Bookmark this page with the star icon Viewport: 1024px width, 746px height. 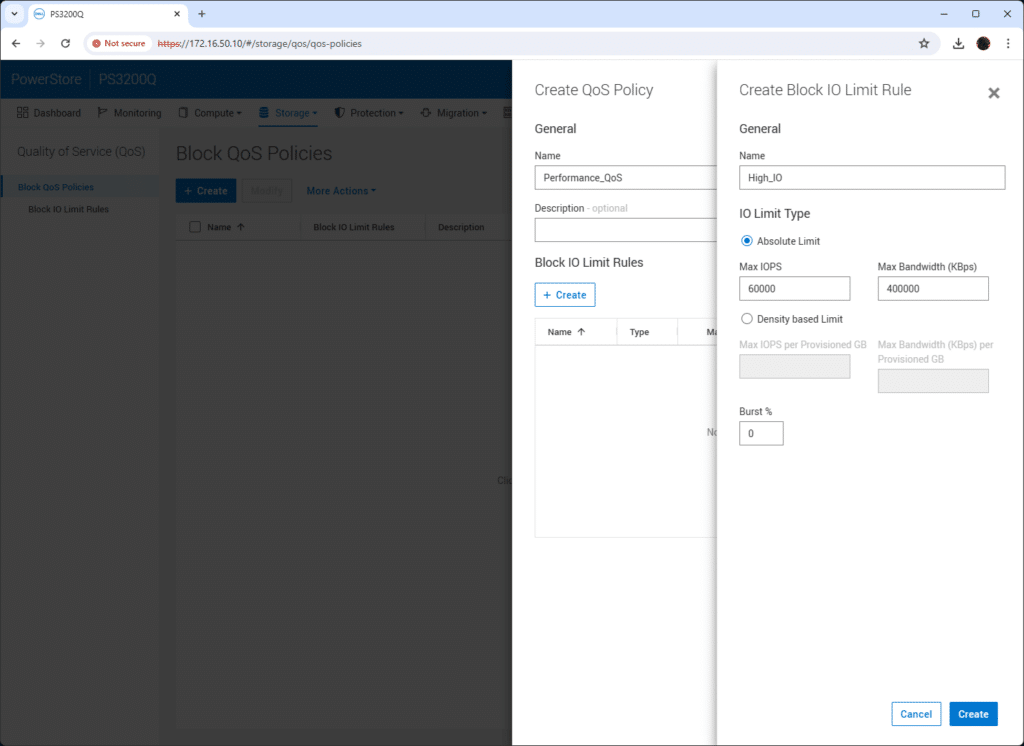tap(923, 43)
